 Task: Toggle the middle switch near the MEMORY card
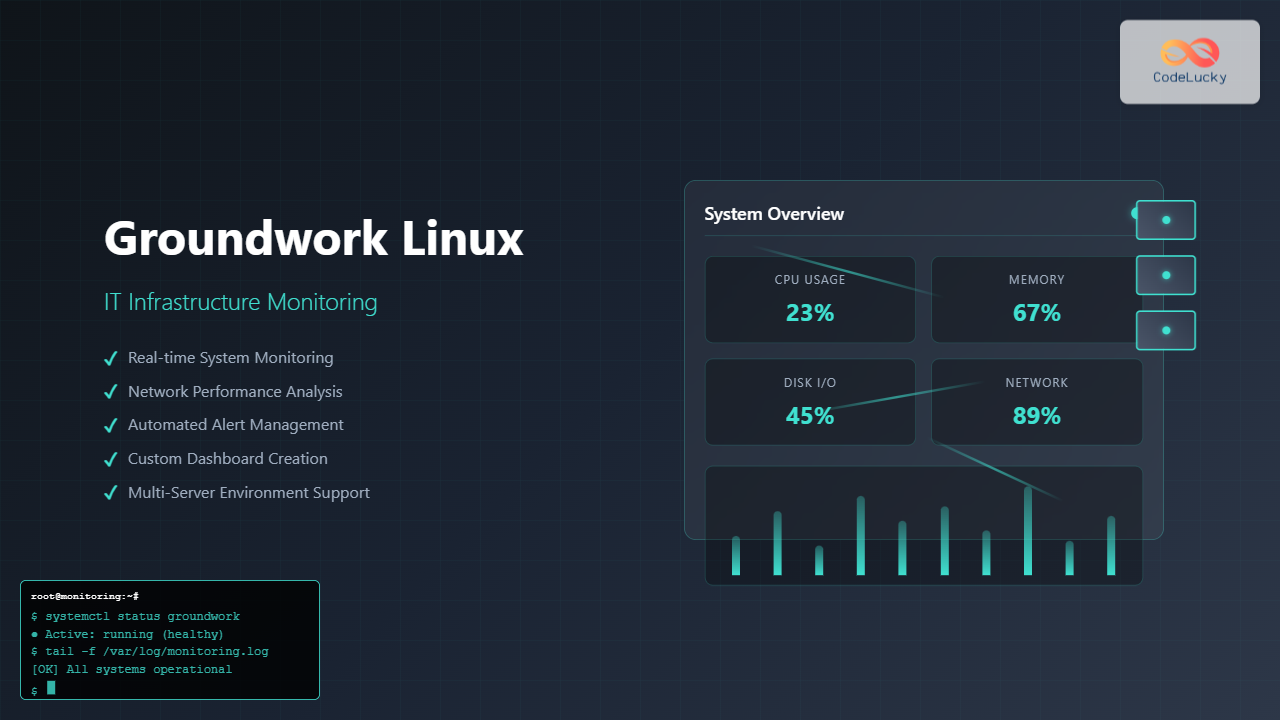click(x=1165, y=275)
